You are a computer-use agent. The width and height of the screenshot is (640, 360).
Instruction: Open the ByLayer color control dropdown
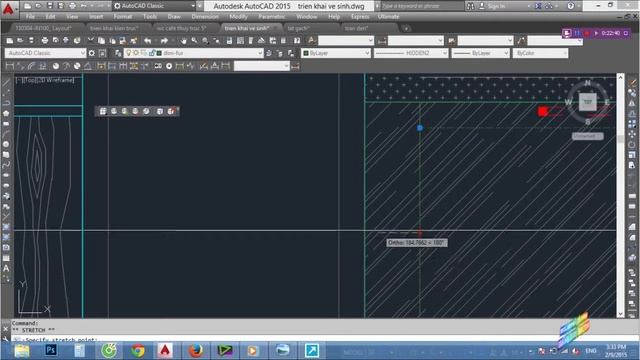tap(336, 53)
